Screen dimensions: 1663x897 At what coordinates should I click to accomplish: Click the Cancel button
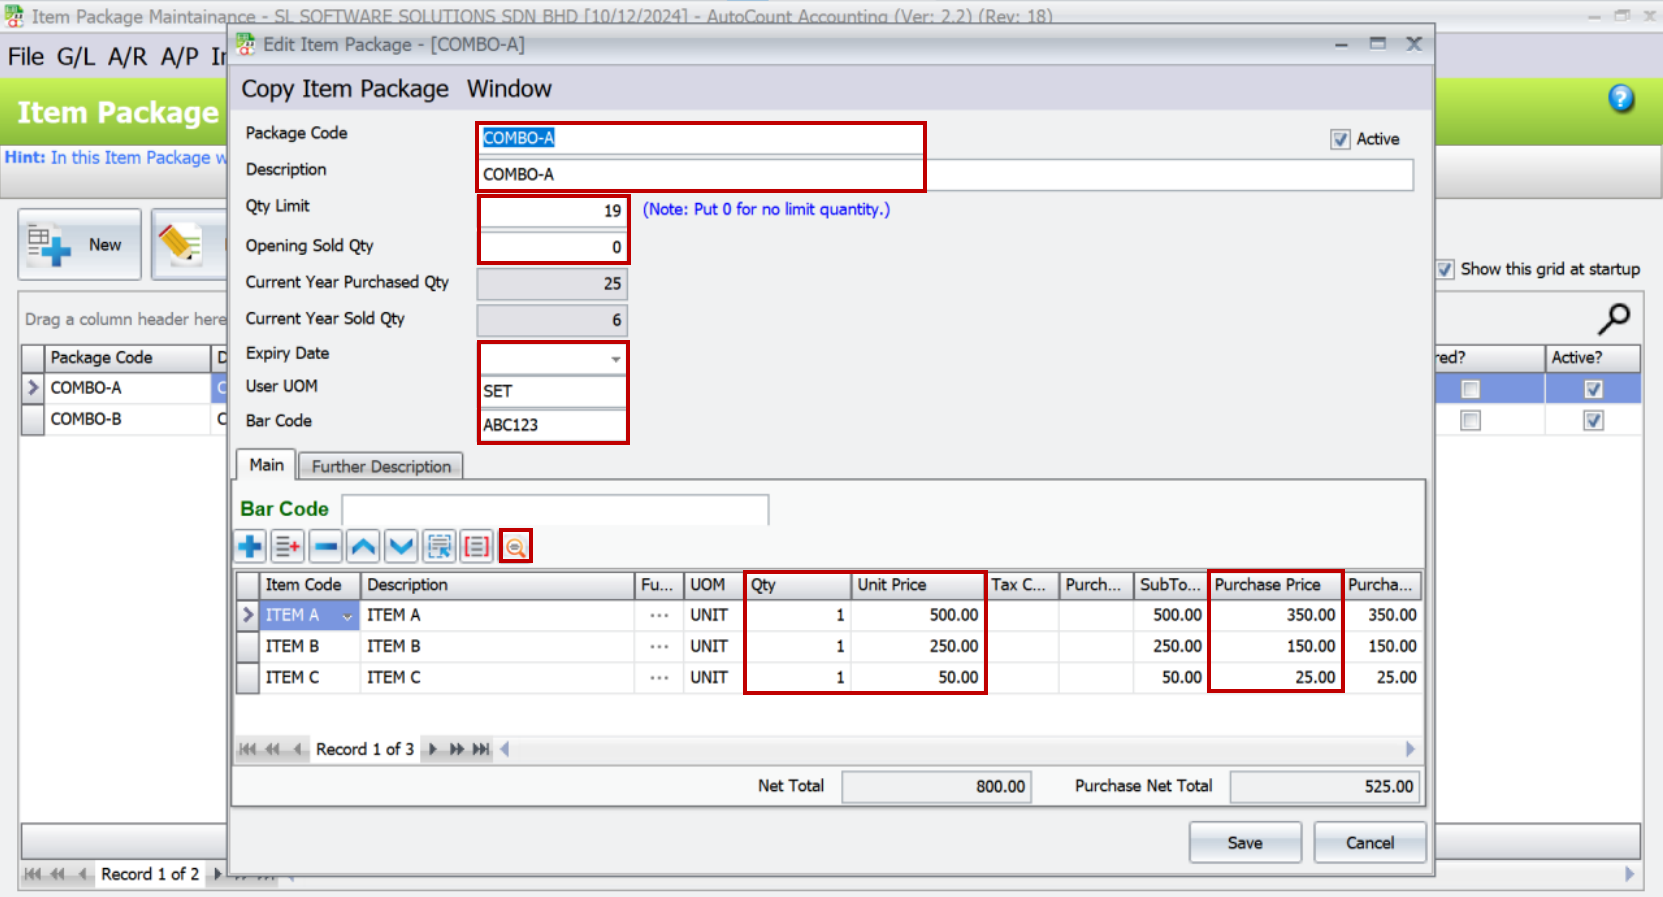pyautogui.click(x=1370, y=843)
